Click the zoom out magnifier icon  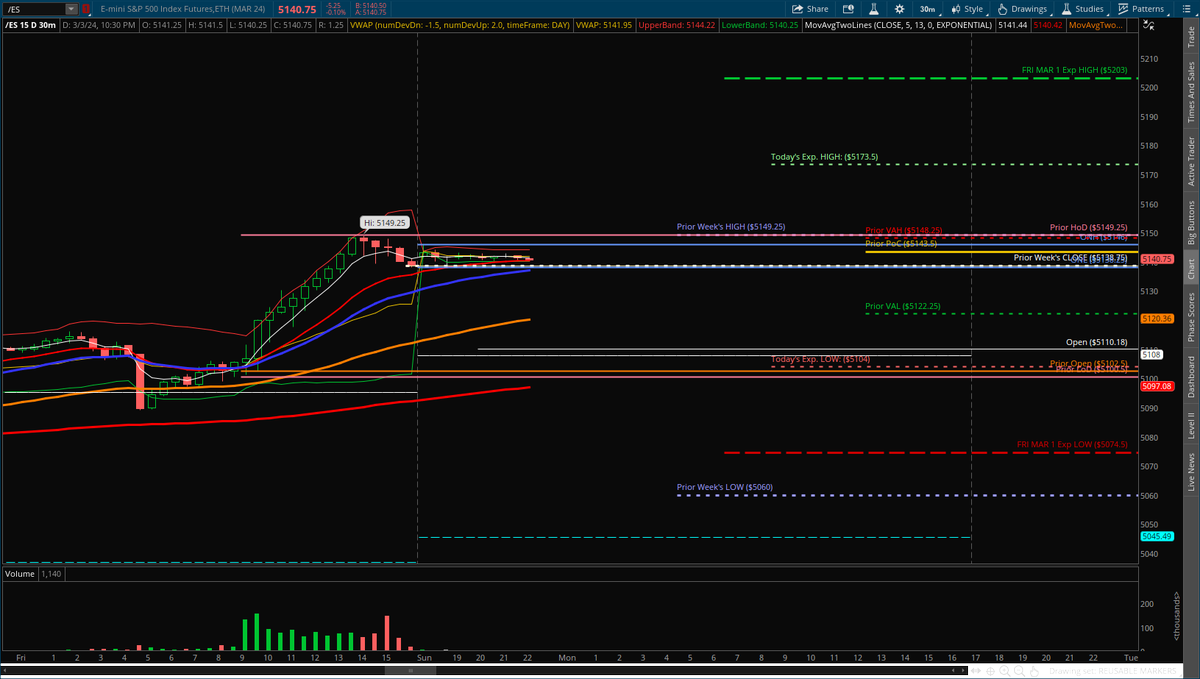(x=1019, y=671)
